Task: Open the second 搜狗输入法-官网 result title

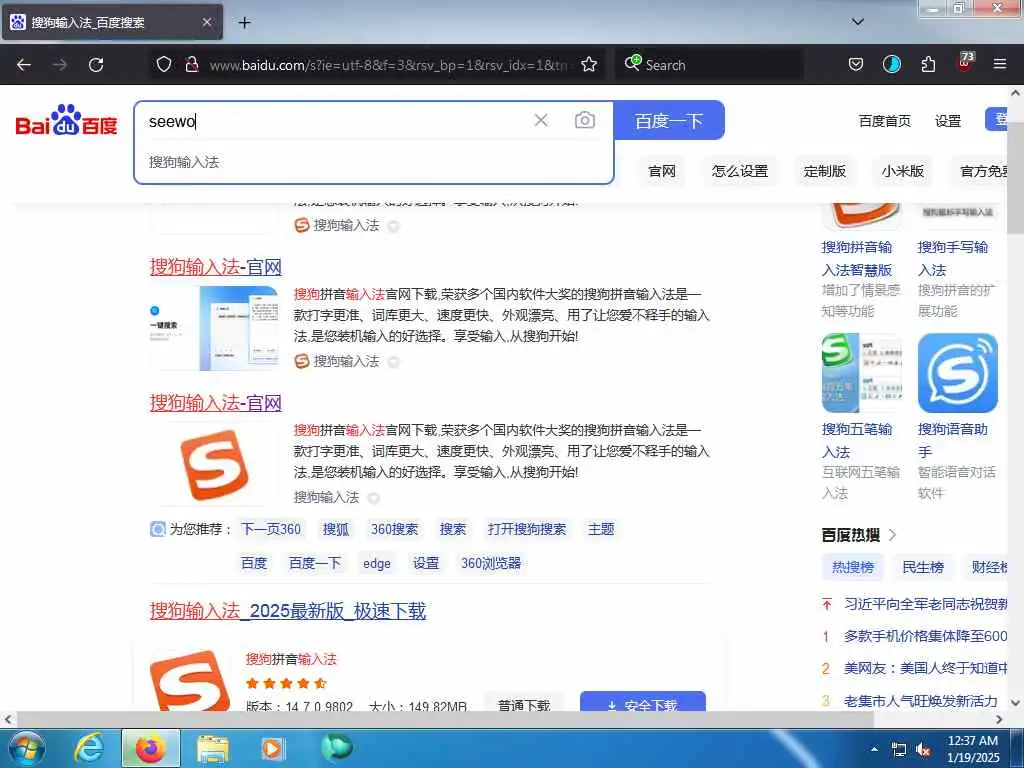Action: tap(216, 402)
